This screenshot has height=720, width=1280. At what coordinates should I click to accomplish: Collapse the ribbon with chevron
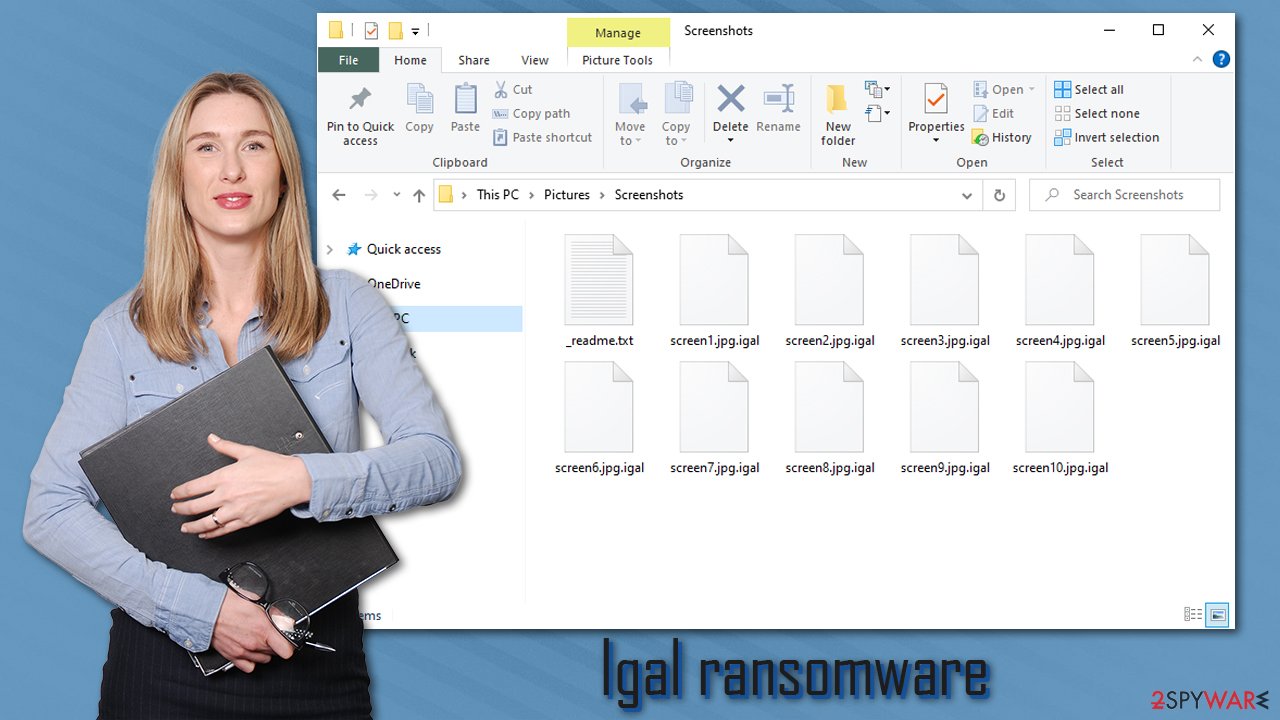tap(1197, 60)
